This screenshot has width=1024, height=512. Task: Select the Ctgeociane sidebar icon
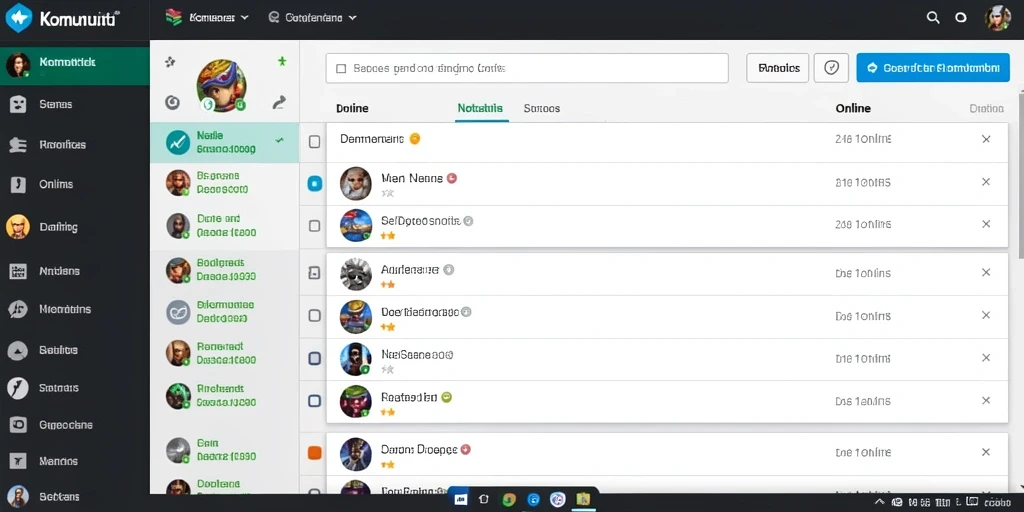pos(18,425)
